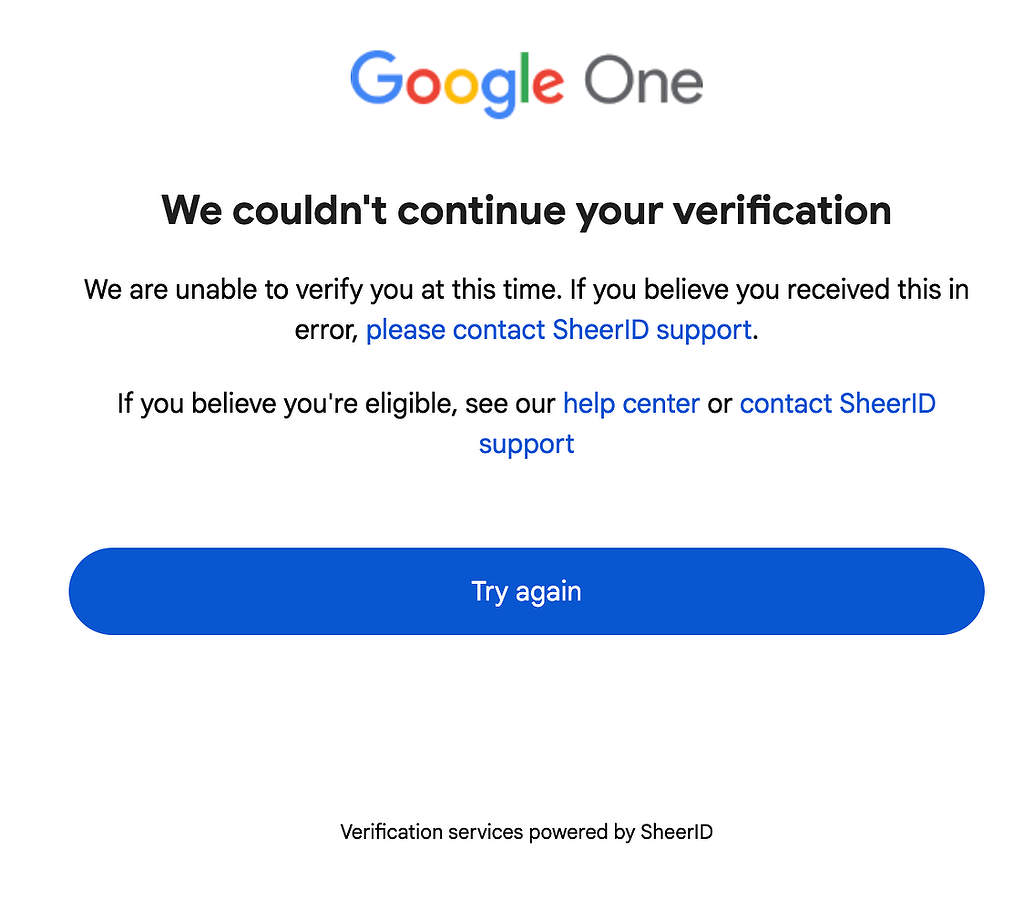Click the word 'error,' before the support link
Screen dimensions: 1024x911
327,330
